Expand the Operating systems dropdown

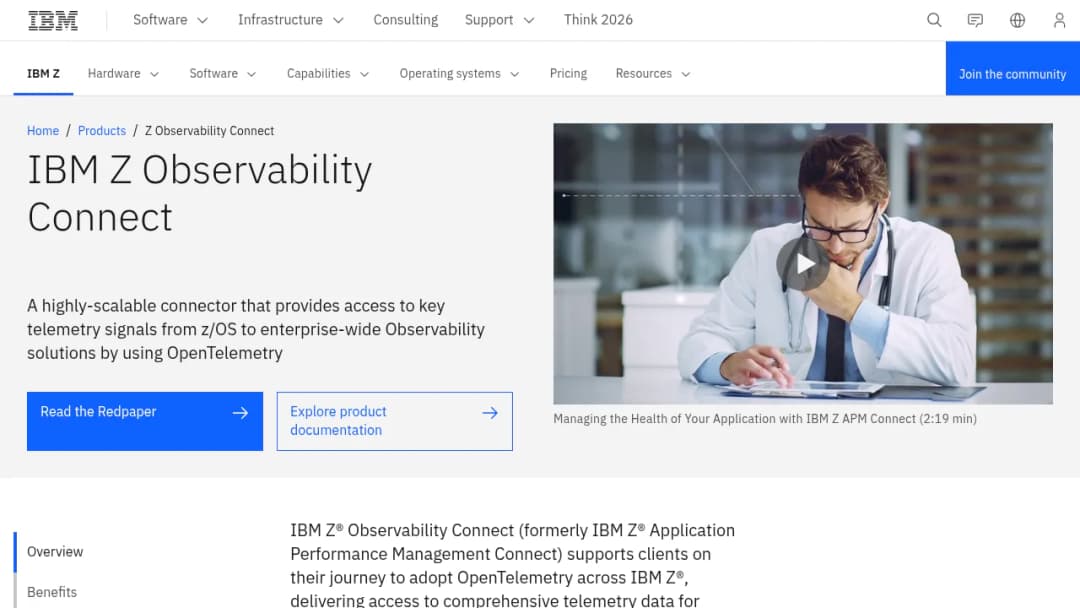pyautogui.click(x=459, y=74)
